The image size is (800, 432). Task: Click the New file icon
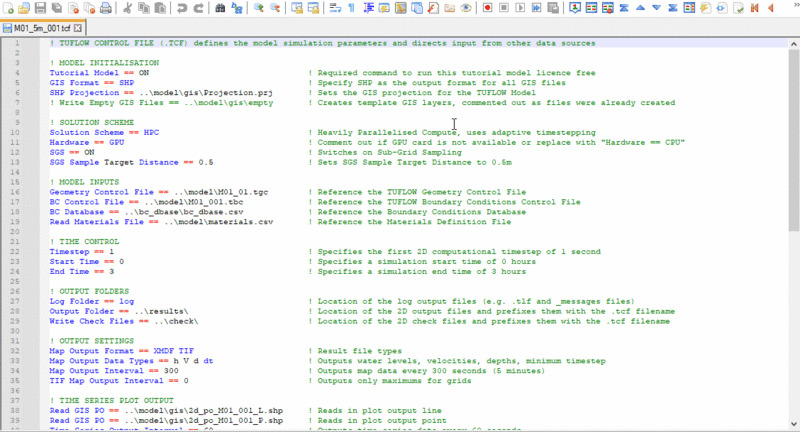click(x=9, y=8)
